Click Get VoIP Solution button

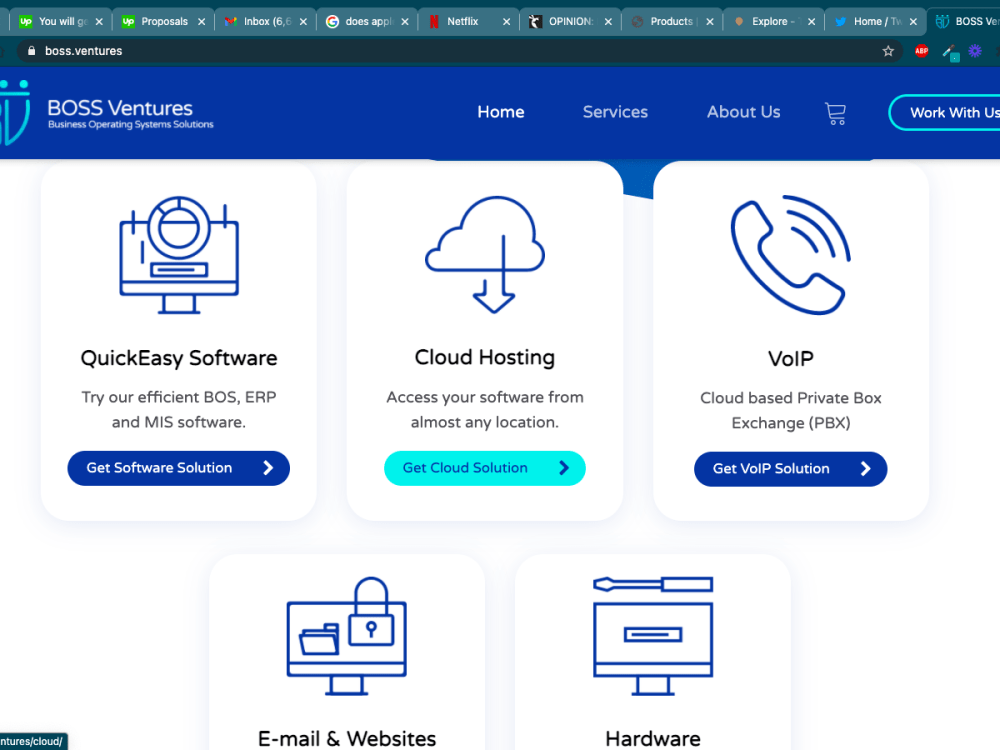(x=790, y=469)
